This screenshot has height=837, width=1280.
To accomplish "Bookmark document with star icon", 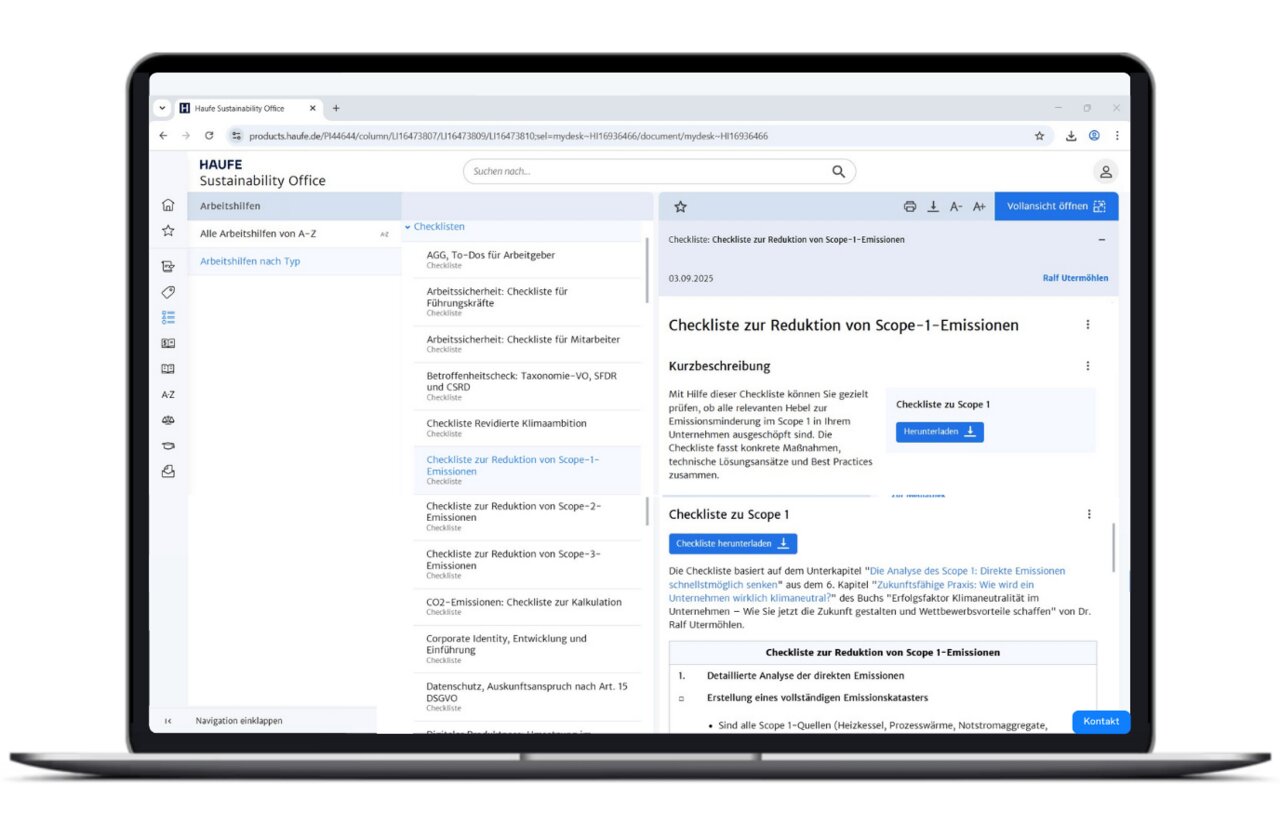I will [681, 207].
